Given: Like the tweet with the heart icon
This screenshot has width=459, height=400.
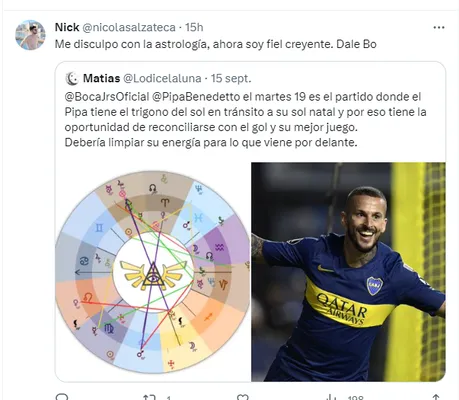Looking at the screenshot, I should pos(242,397).
